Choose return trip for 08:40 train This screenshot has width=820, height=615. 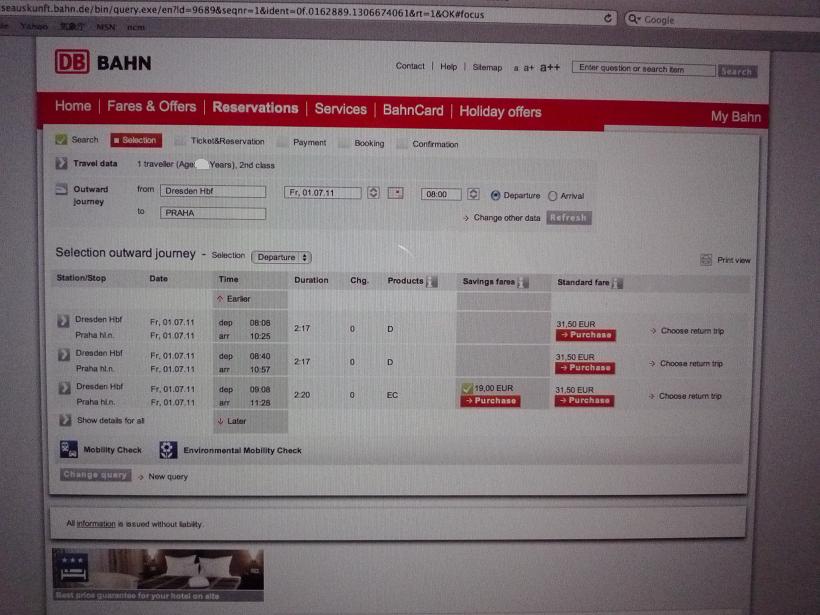[687, 363]
